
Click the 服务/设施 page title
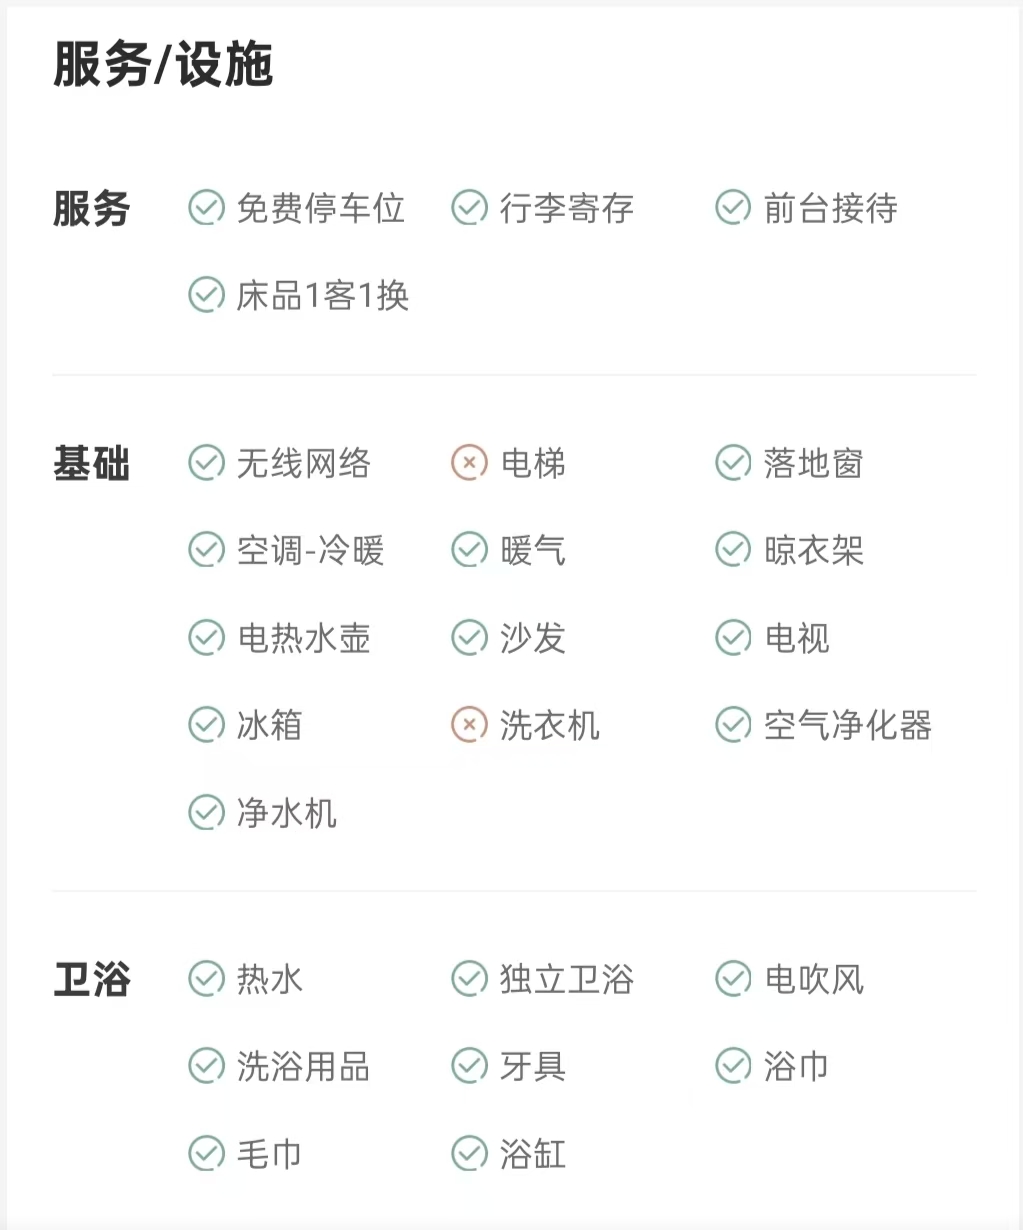click(x=163, y=65)
